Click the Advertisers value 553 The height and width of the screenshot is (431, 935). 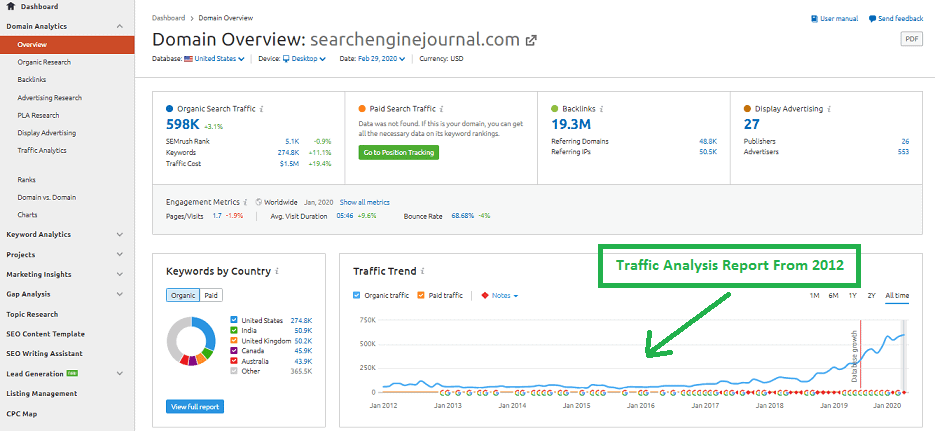click(903, 152)
